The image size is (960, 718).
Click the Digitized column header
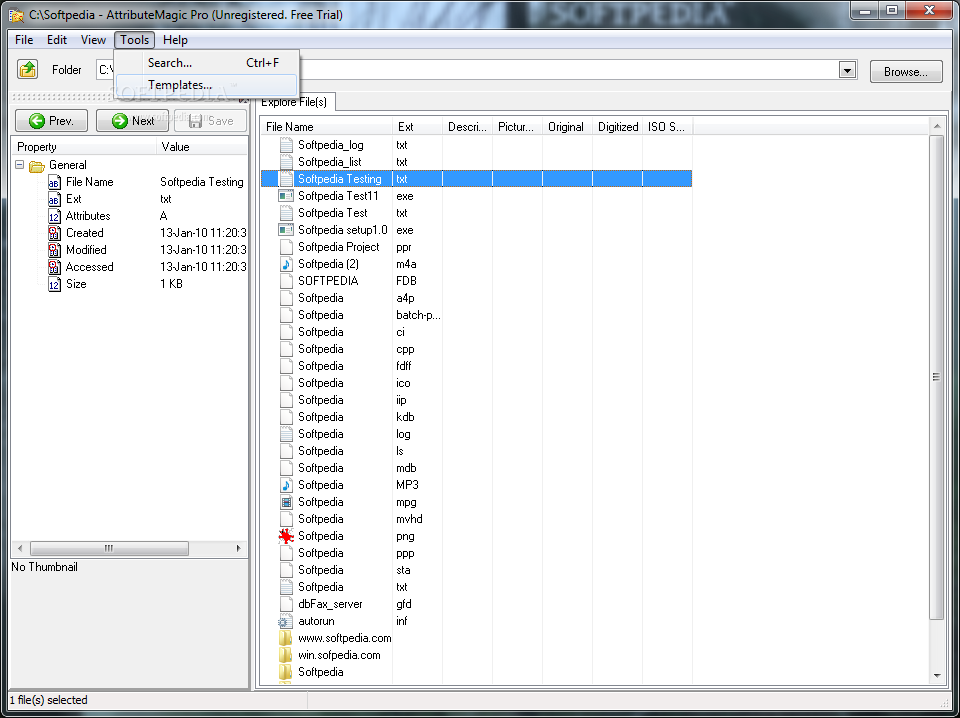point(618,127)
